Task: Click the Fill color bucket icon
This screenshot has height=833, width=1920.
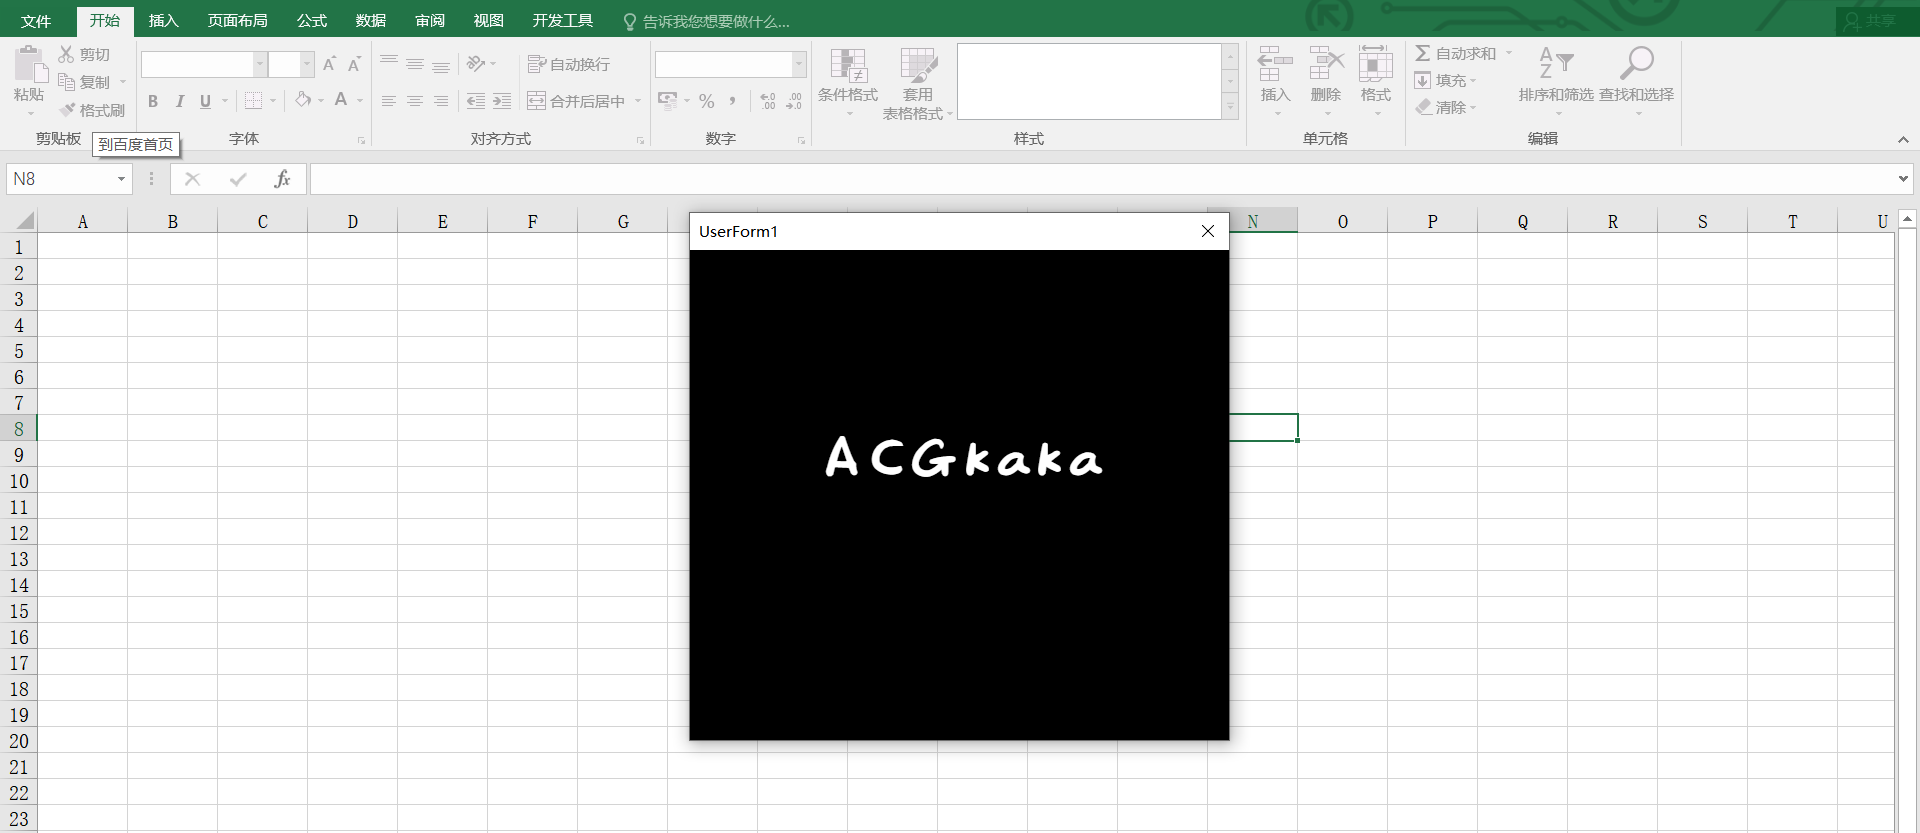Action: [x=303, y=100]
